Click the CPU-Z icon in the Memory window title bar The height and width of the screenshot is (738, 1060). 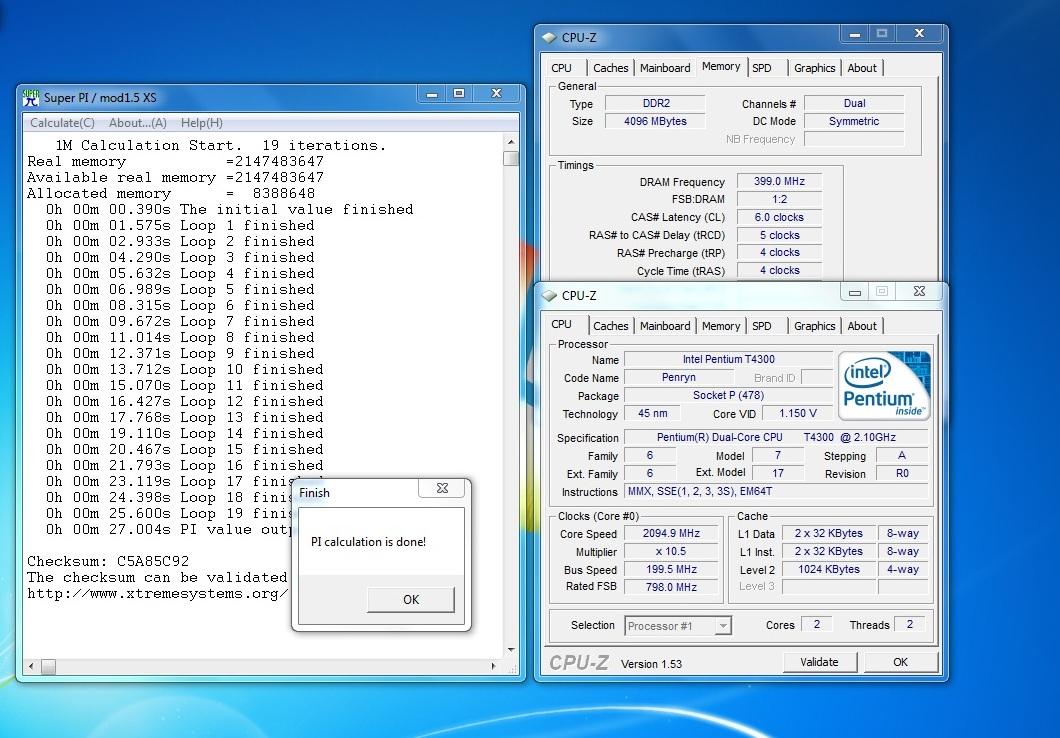coord(550,38)
